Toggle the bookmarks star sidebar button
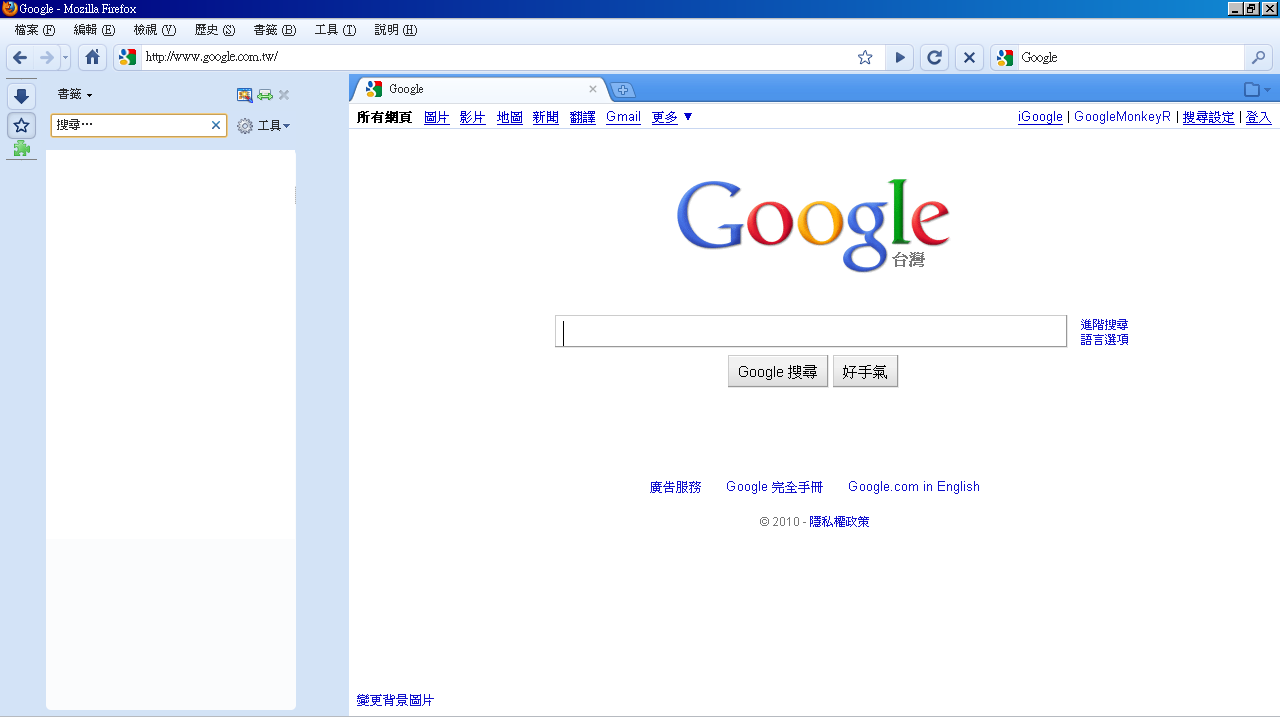 [22, 126]
